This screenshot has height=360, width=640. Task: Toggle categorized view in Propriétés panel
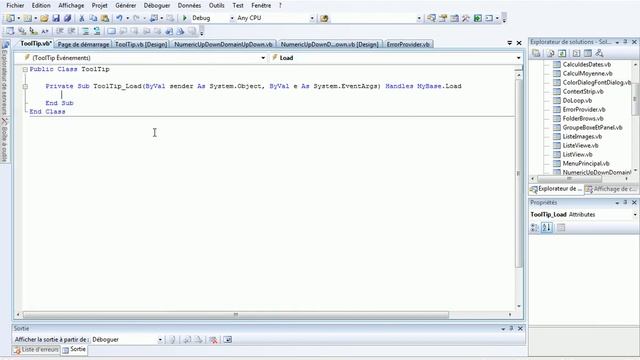pos(534,228)
